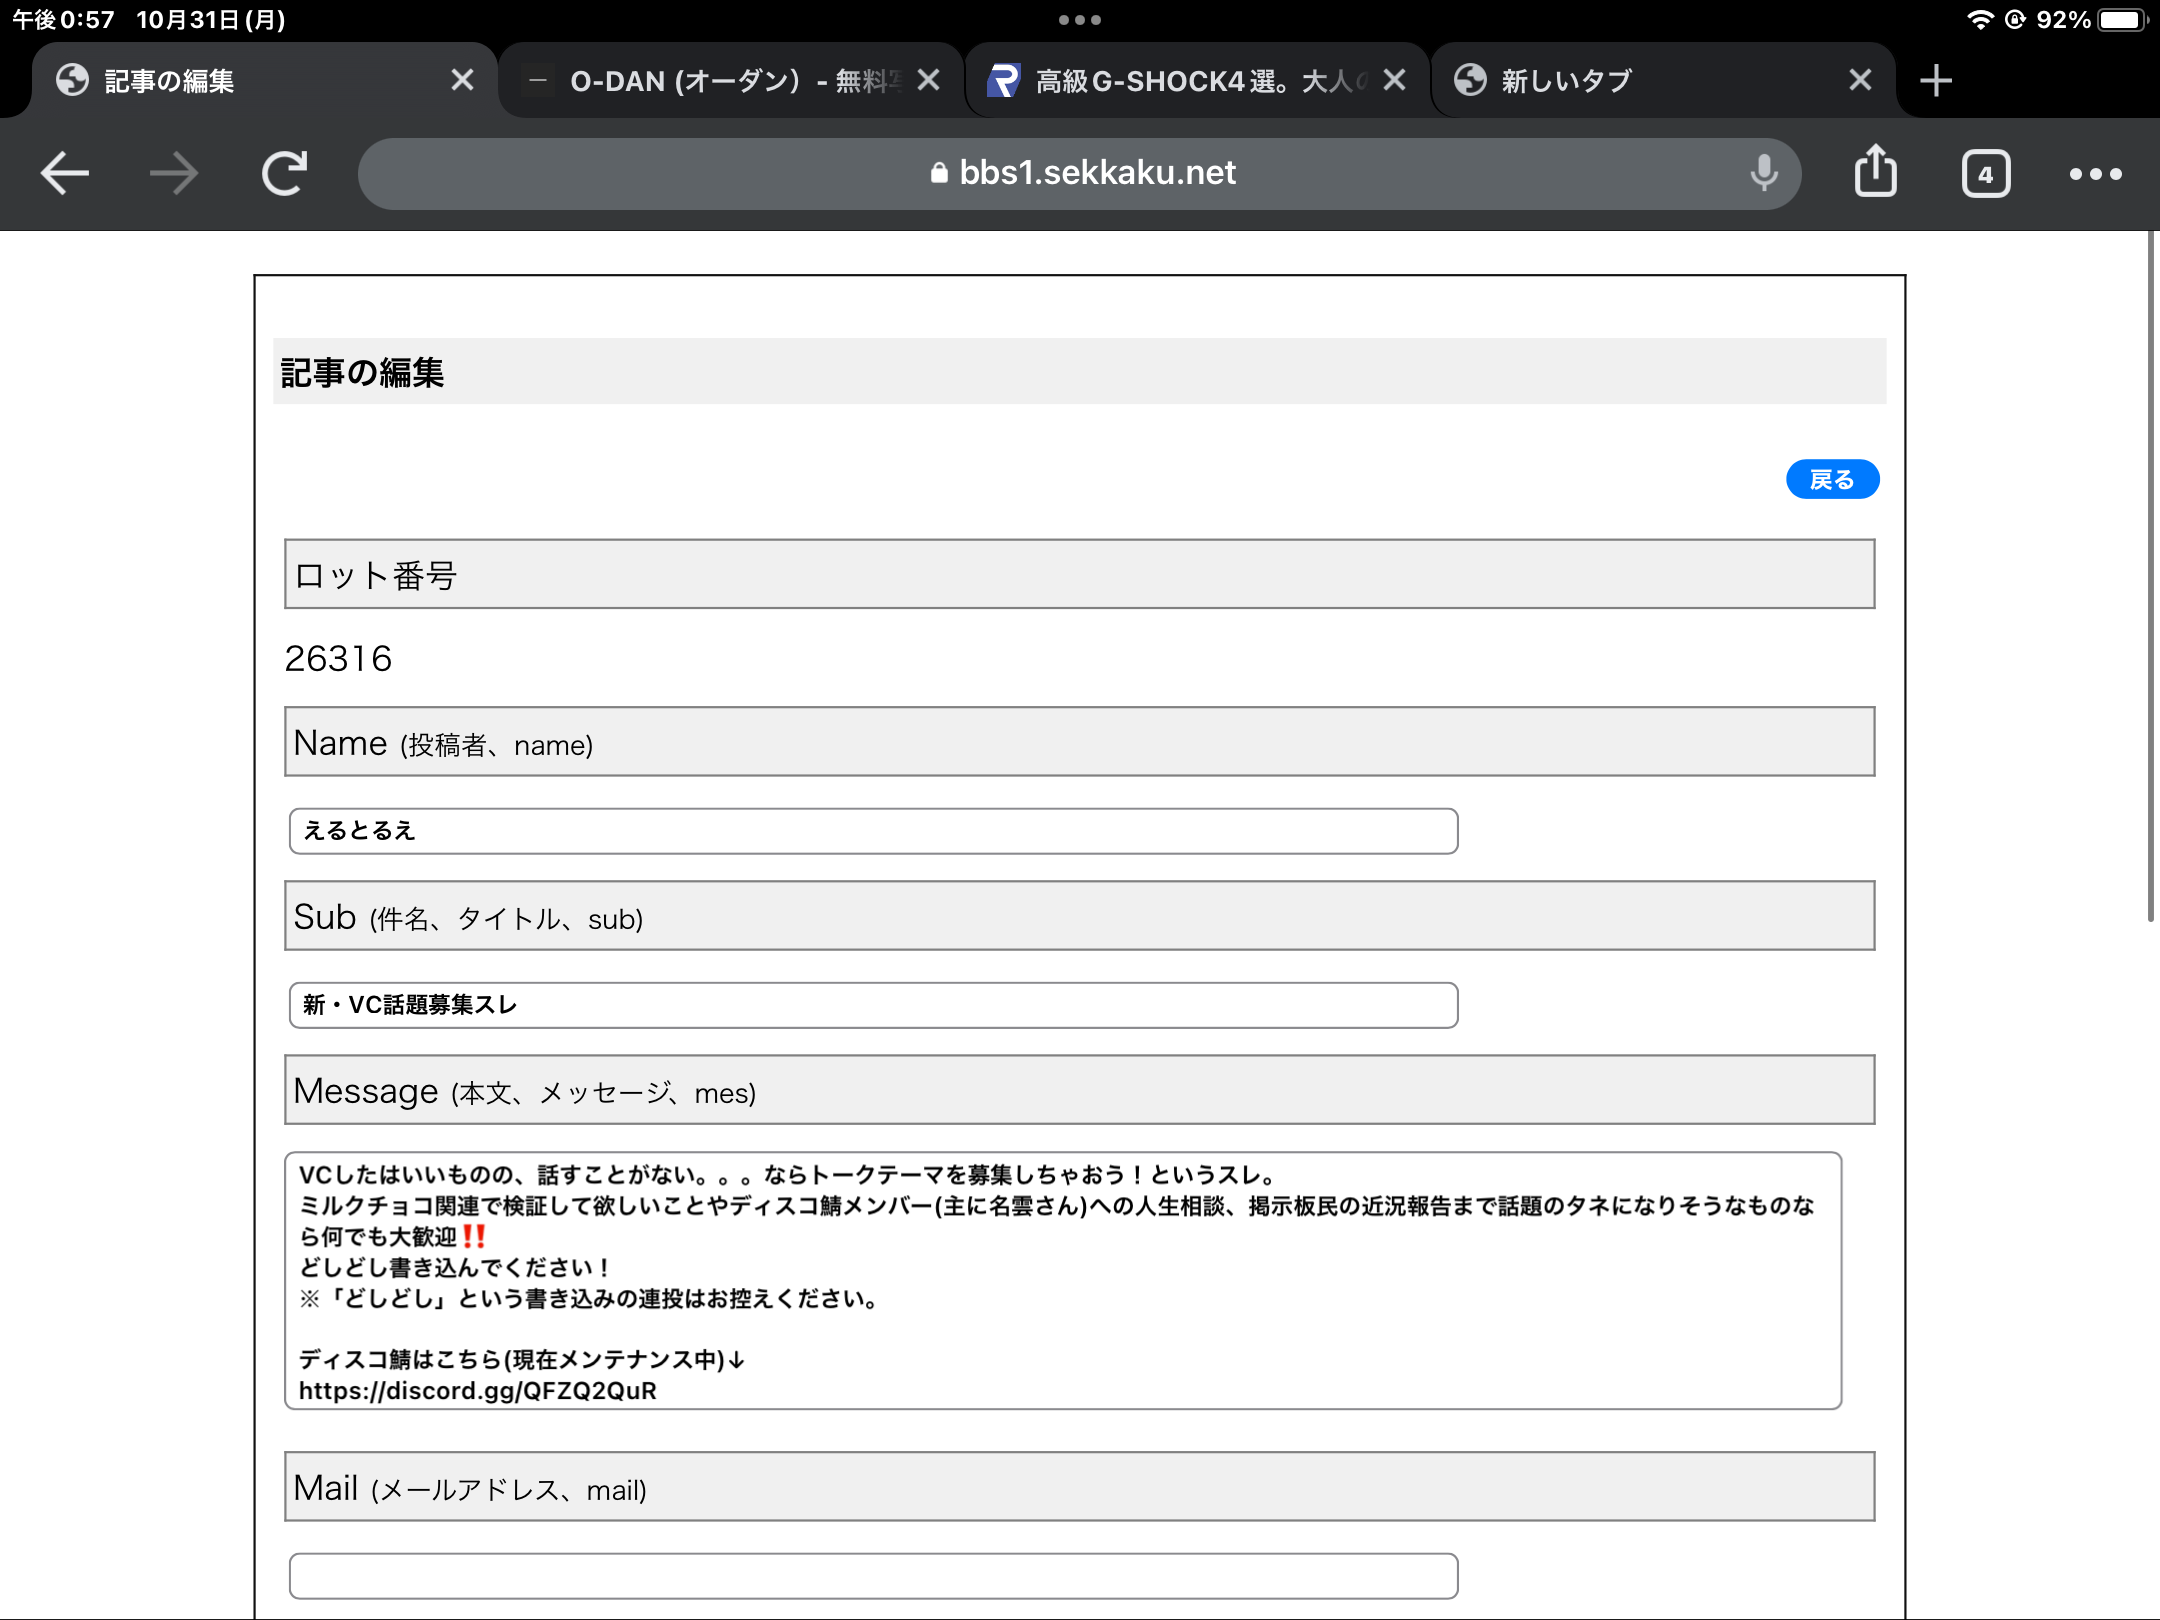
Task: Click the page vertical scrollbar
Action: click(x=2150, y=576)
